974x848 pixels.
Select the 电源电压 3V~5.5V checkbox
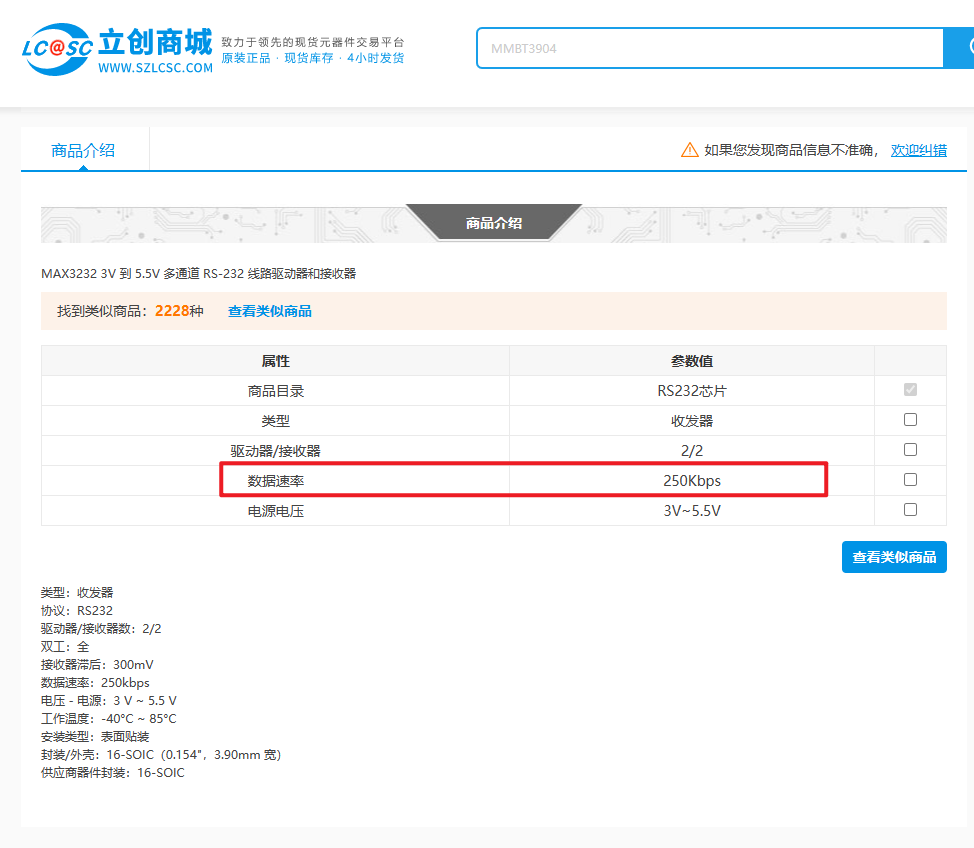click(x=910, y=510)
